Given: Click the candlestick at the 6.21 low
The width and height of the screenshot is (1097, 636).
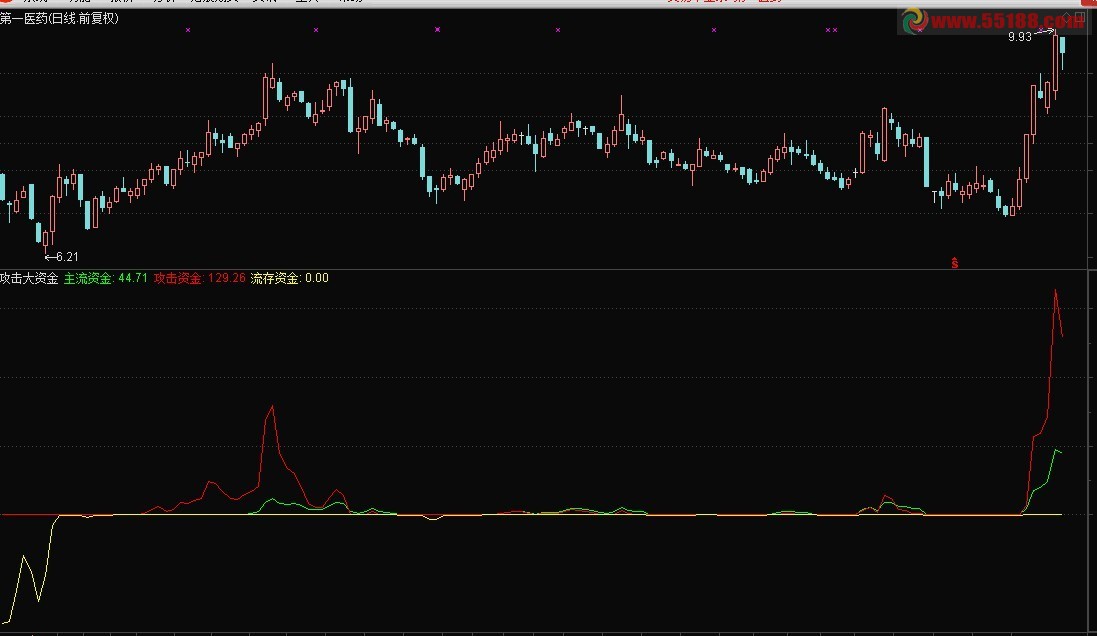Looking at the screenshot, I should (45, 238).
